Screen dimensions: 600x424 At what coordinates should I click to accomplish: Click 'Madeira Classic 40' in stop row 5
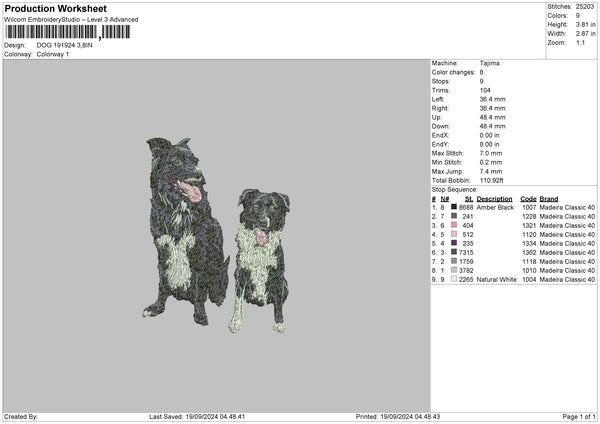pyautogui.click(x=567, y=243)
